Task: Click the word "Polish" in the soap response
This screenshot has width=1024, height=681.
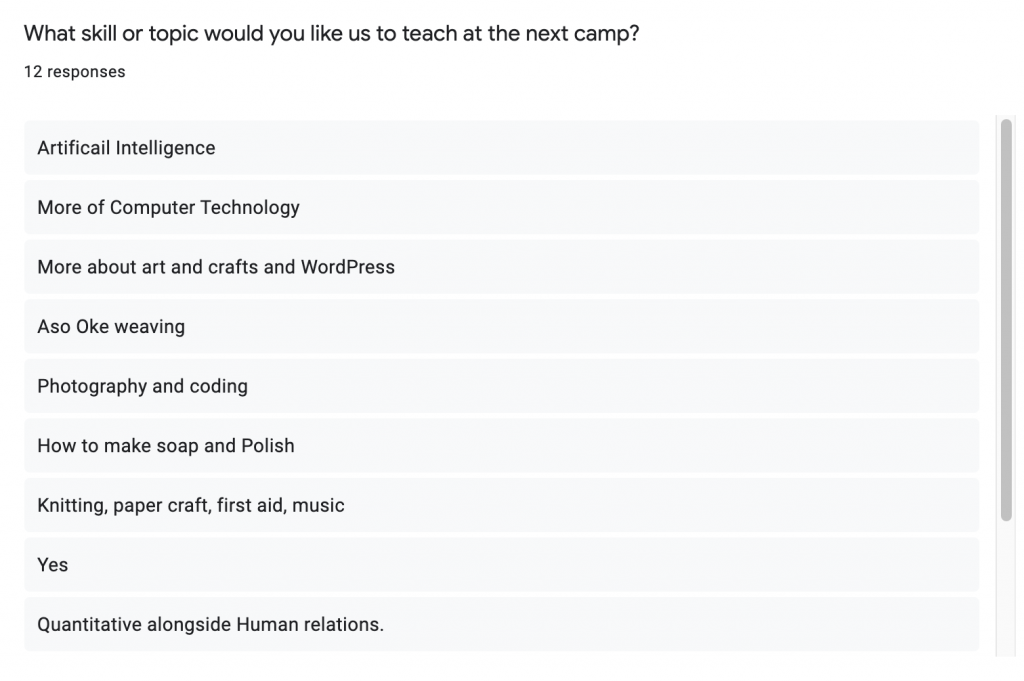Action: [268, 446]
